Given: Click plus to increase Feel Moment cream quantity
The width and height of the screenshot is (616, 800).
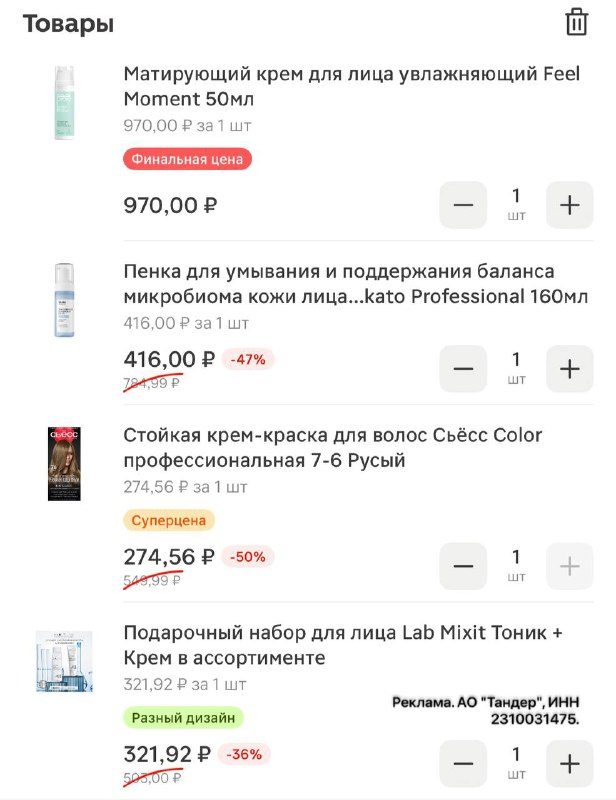Looking at the screenshot, I should [x=569, y=204].
